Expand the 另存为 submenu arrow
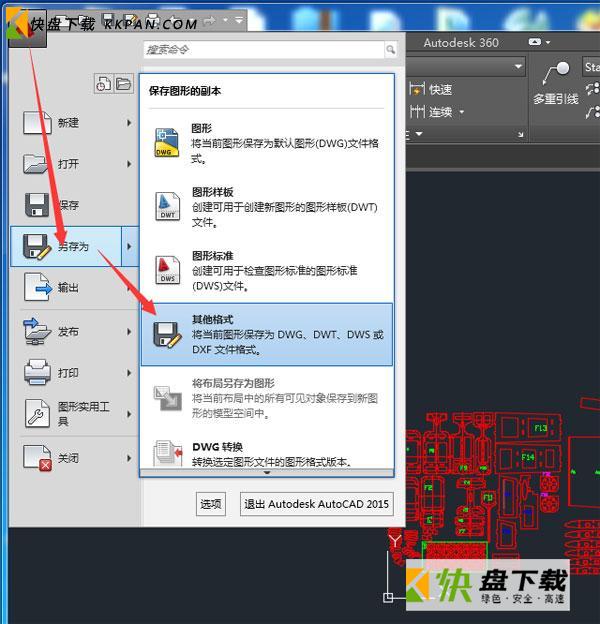Image resolution: width=600 pixels, height=624 pixels. pos(129,246)
